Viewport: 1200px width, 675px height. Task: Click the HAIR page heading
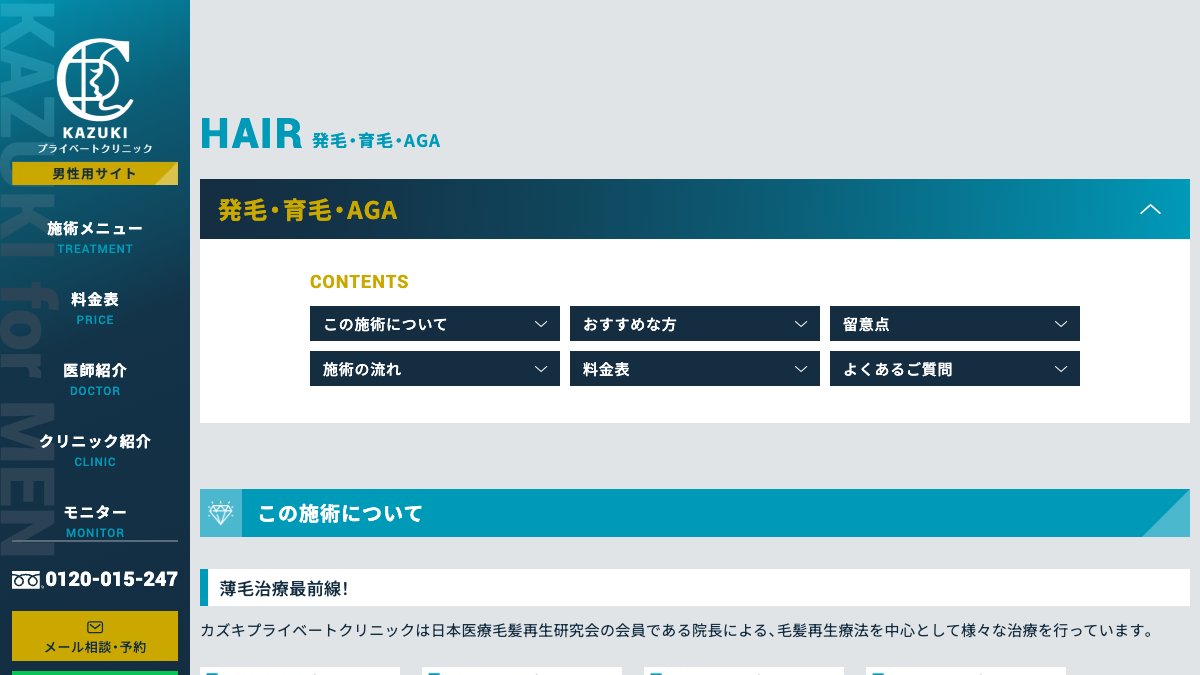(251, 134)
